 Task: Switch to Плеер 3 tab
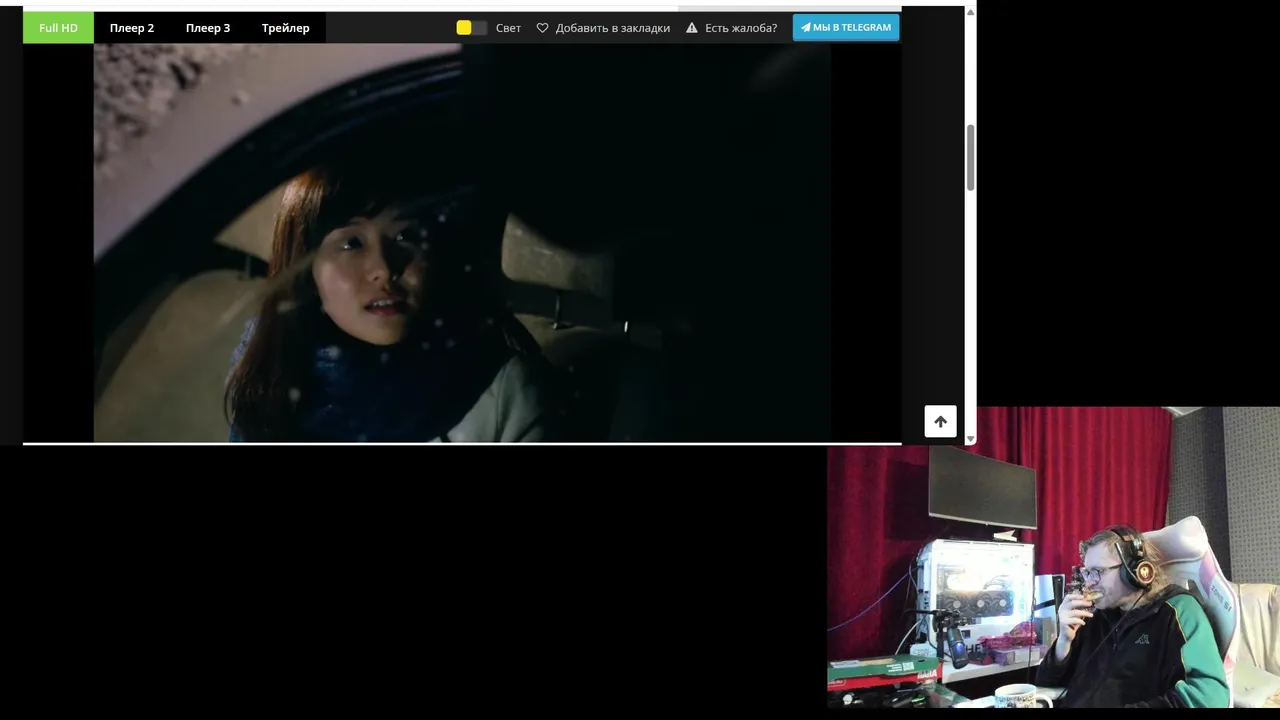point(208,28)
